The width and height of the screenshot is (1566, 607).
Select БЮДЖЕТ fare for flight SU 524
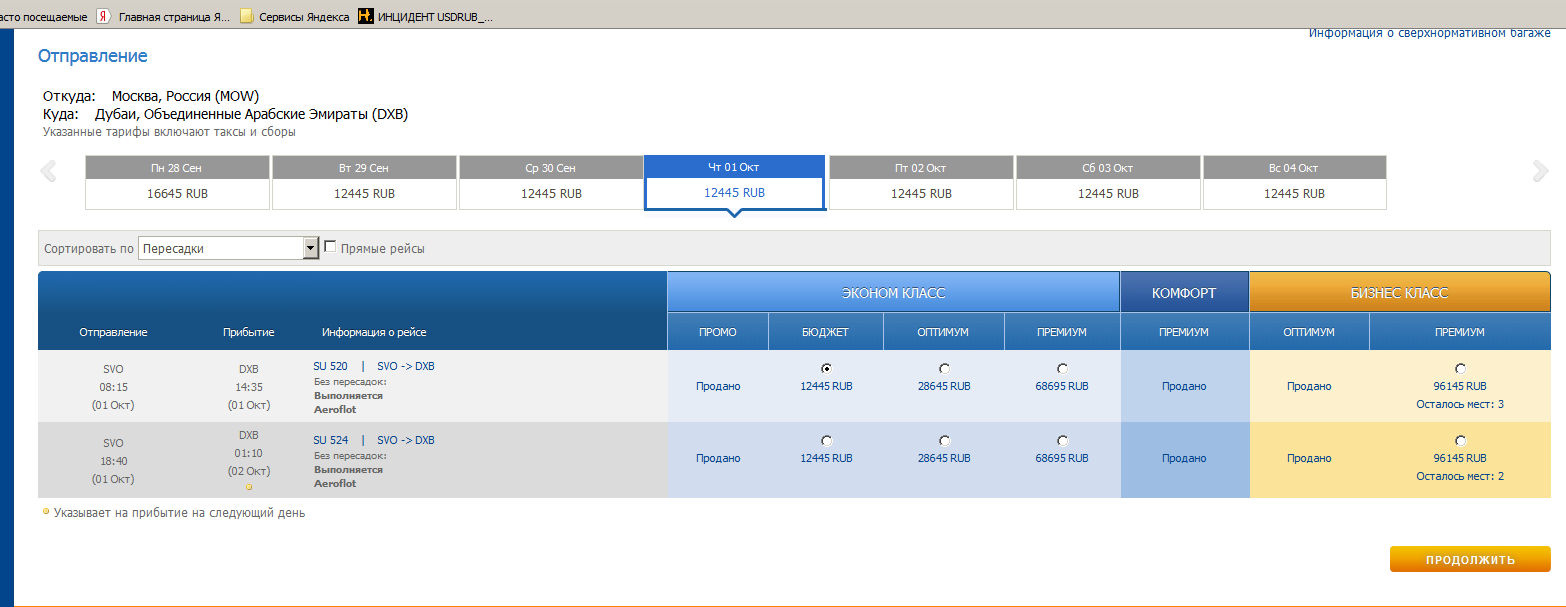point(826,440)
